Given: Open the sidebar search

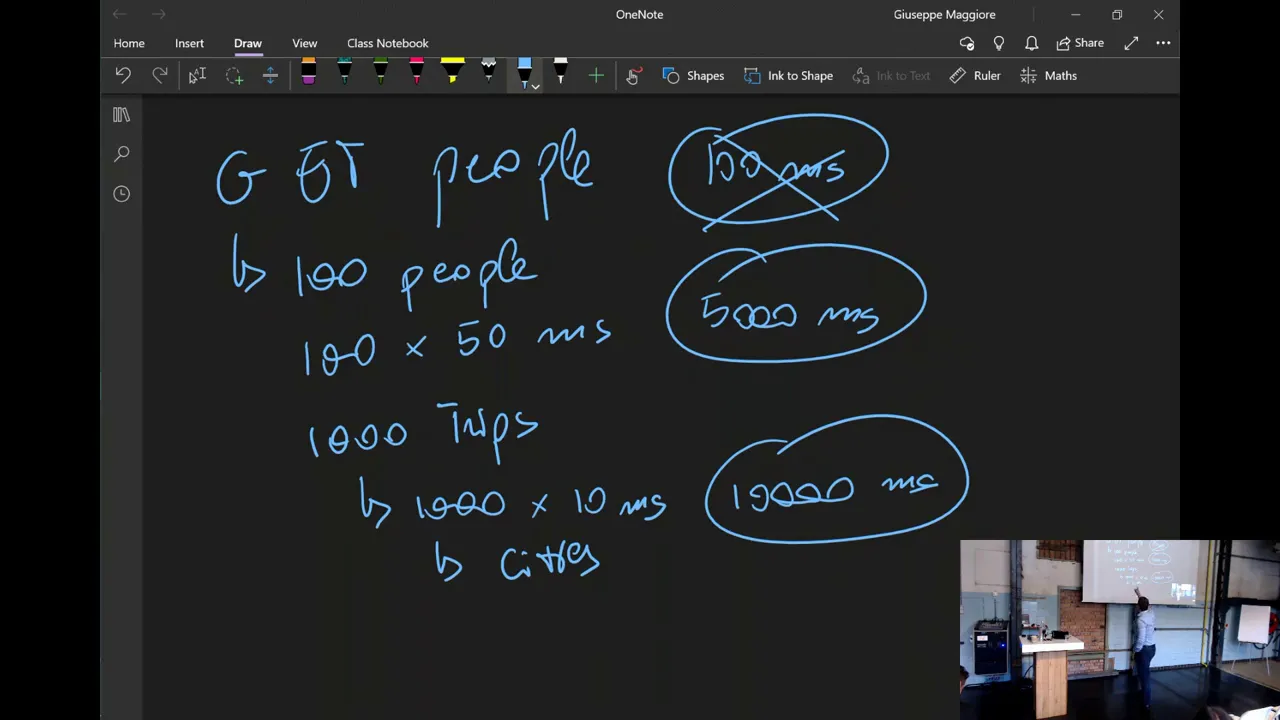Looking at the screenshot, I should 121,154.
